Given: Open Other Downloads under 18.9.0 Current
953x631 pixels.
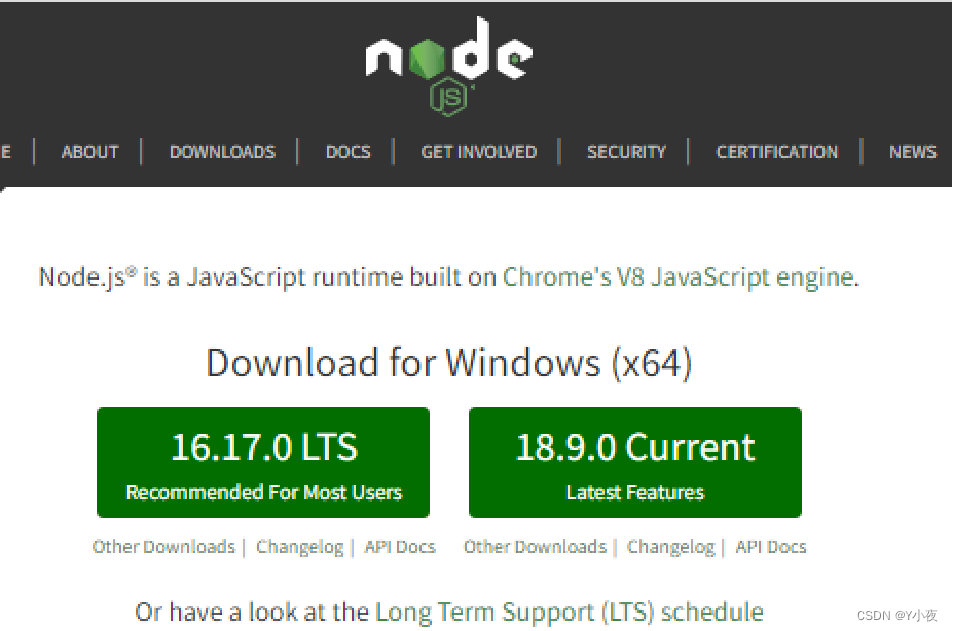Looking at the screenshot, I should [535, 547].
